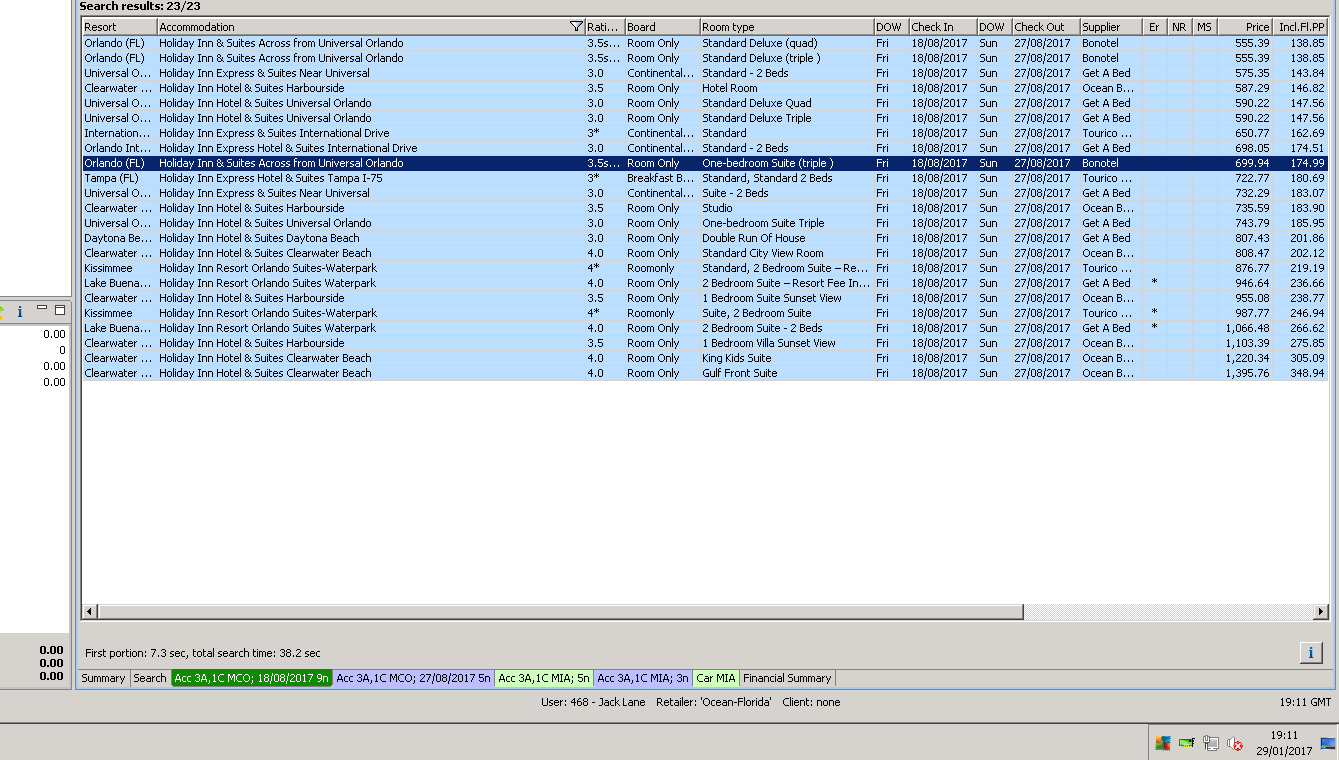Click the filter funnel icon in Accommodation header
This screenshot has width=1339, height=760.
[575, 27]
